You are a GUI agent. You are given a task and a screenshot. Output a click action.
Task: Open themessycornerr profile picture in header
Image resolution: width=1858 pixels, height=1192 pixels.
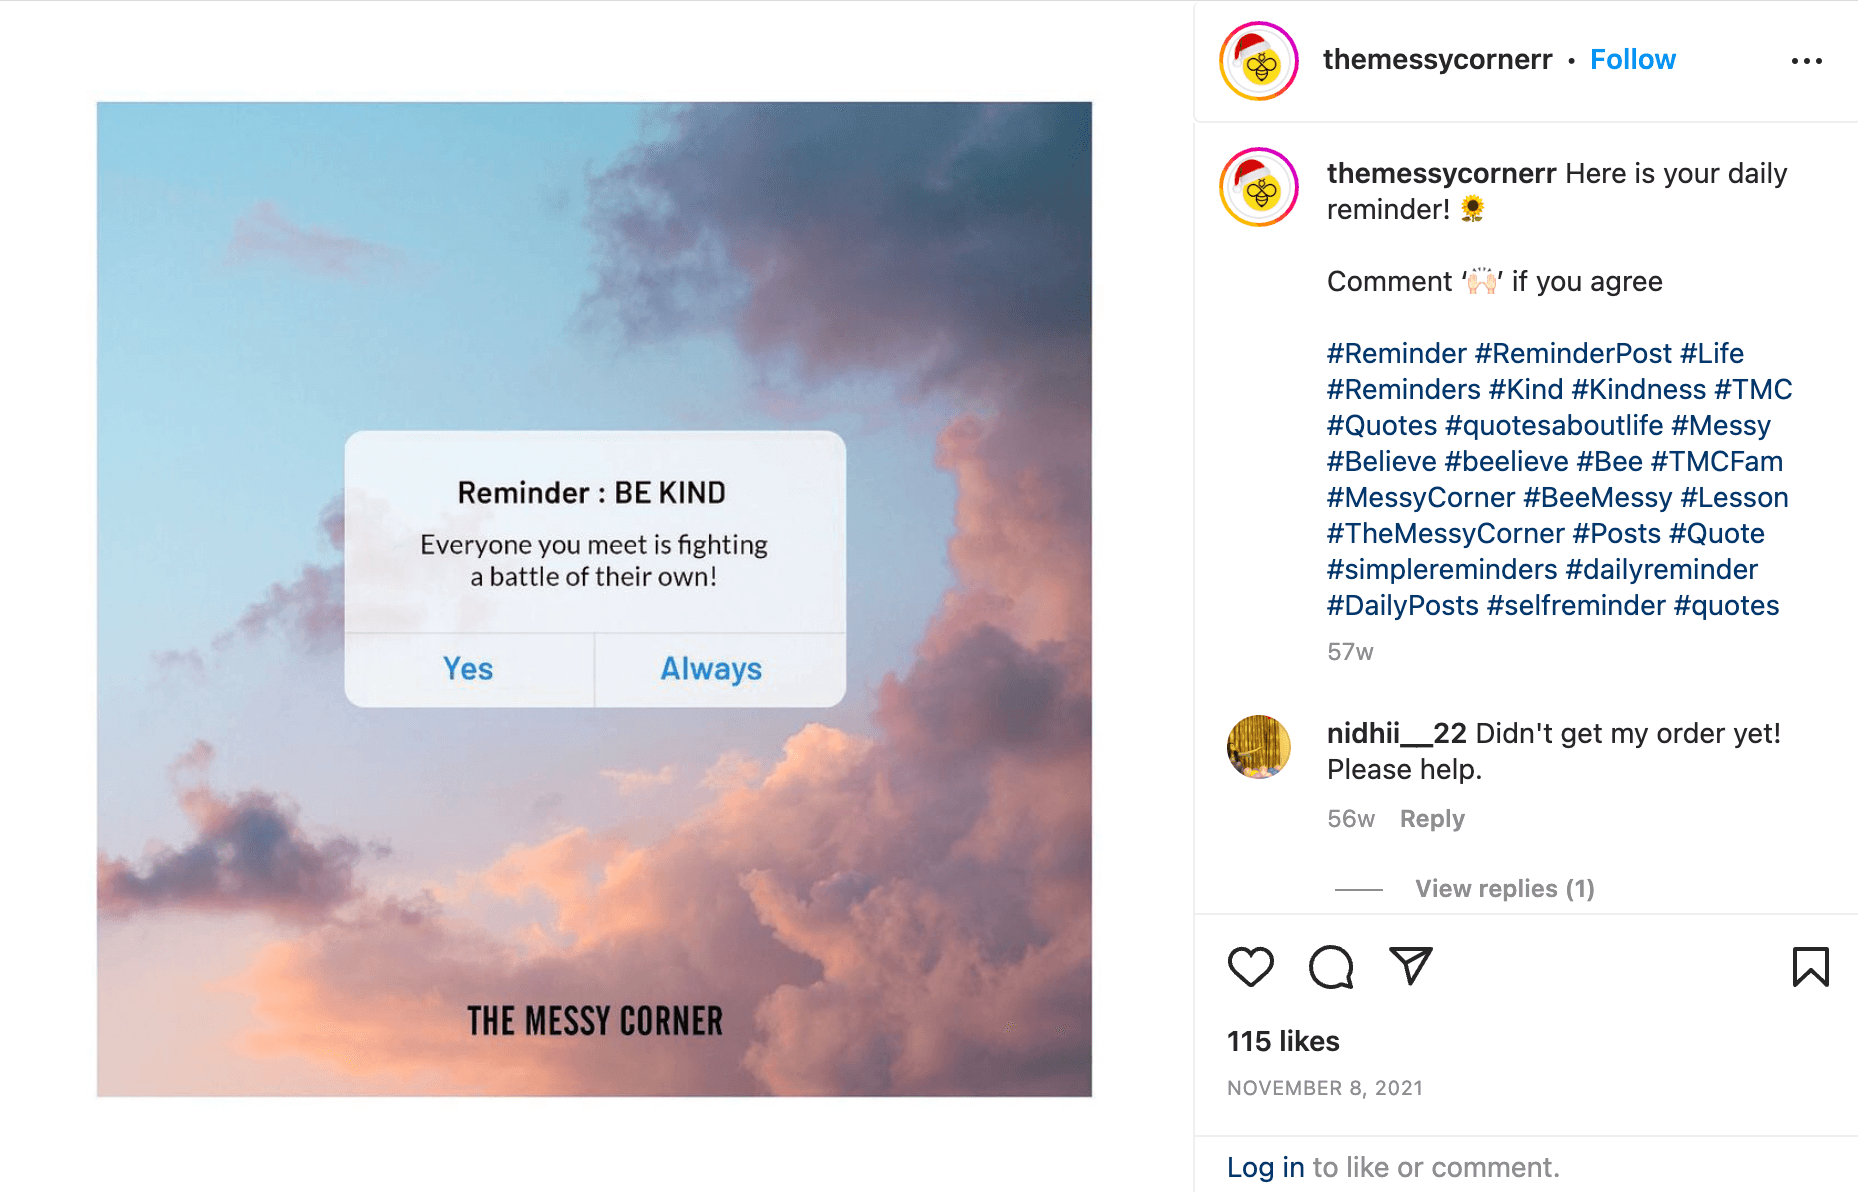[1259, 61]
